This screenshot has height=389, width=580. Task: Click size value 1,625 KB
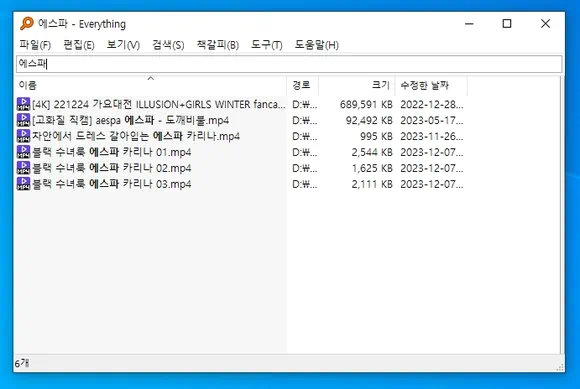tap(372, 168)
